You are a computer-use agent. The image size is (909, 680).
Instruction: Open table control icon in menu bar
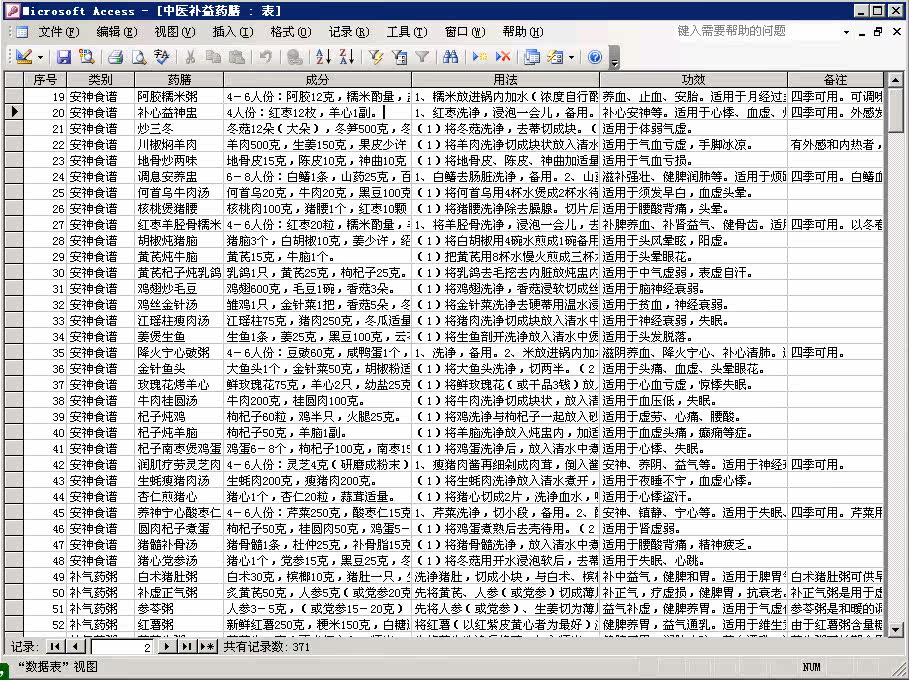click(21, 32)
